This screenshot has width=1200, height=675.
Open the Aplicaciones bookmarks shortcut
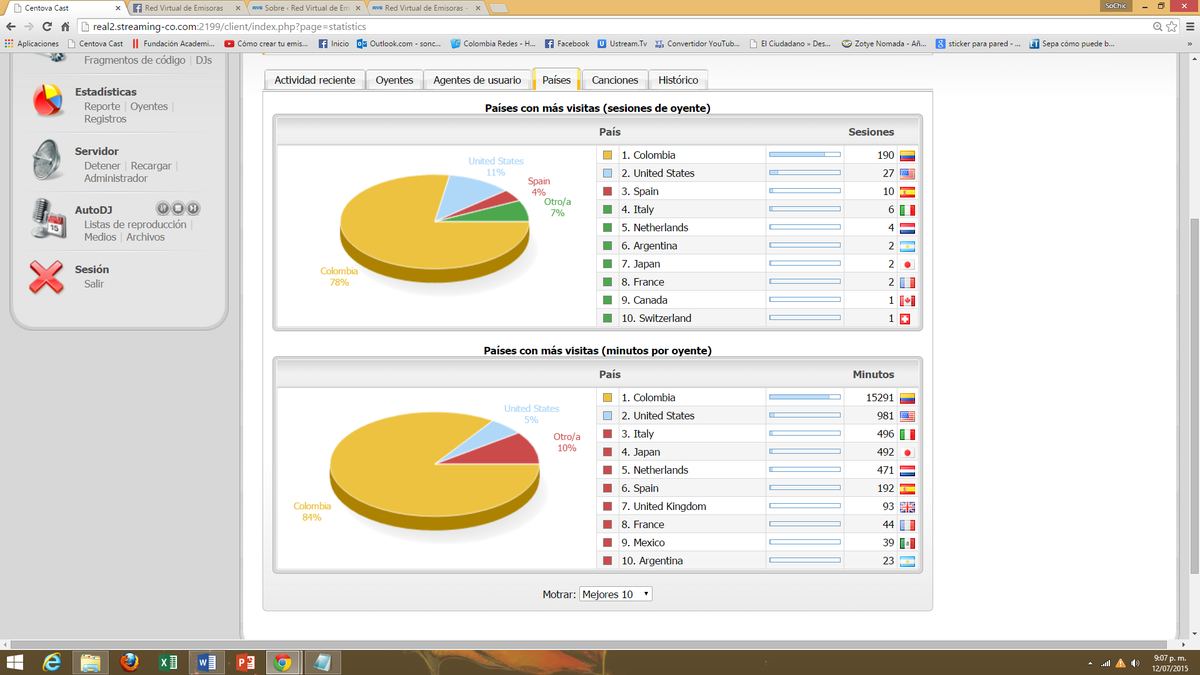coord(32,44)
